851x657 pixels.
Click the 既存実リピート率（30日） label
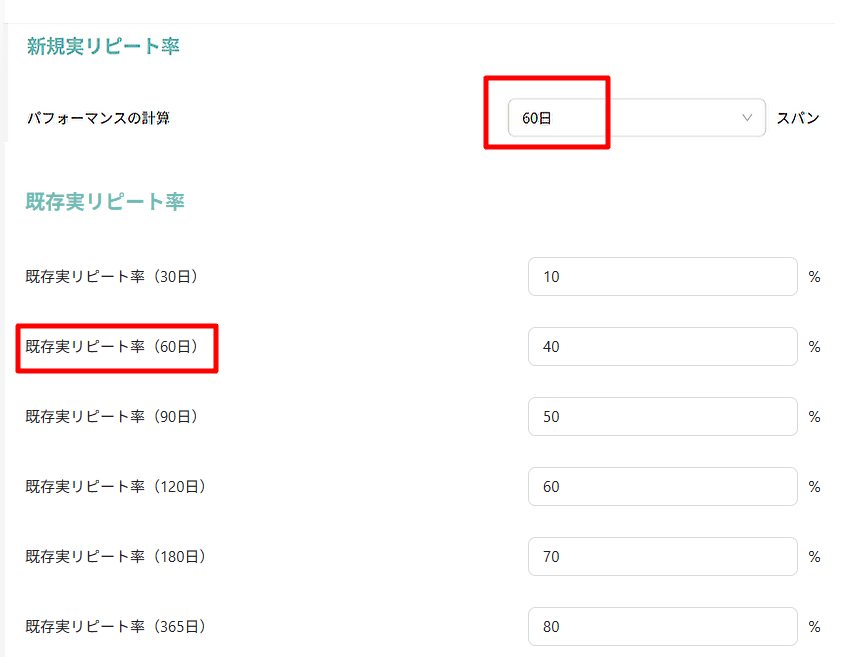pos(112,277)
